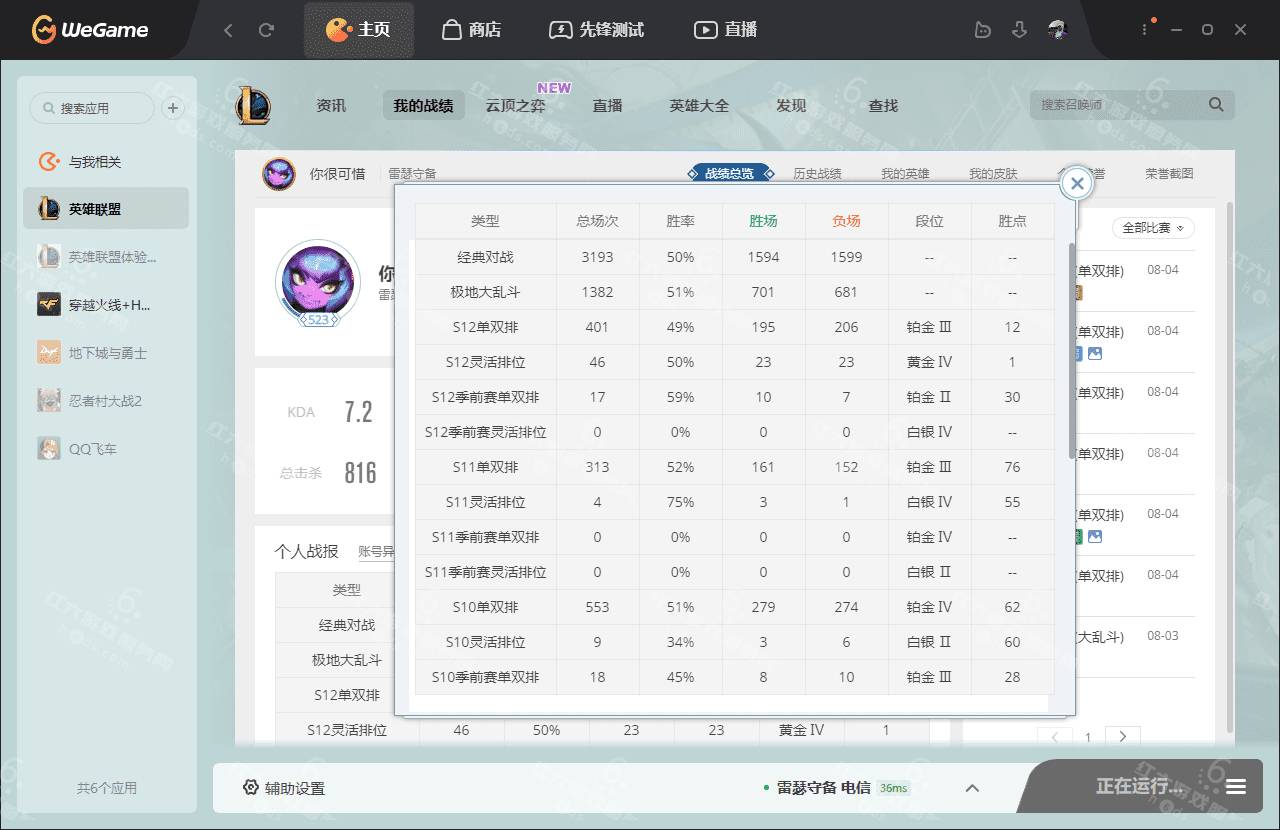Click the user avatar in title bar

coord(1058,30)
